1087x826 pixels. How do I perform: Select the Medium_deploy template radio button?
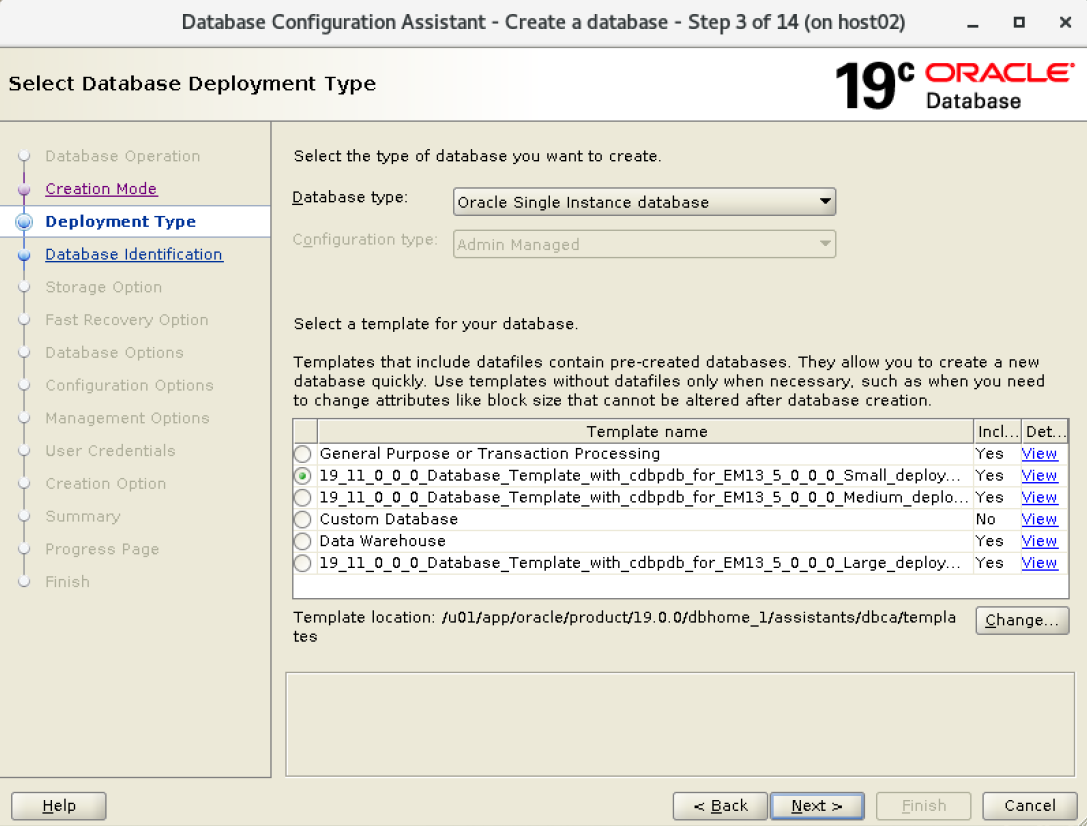[302, 498]
